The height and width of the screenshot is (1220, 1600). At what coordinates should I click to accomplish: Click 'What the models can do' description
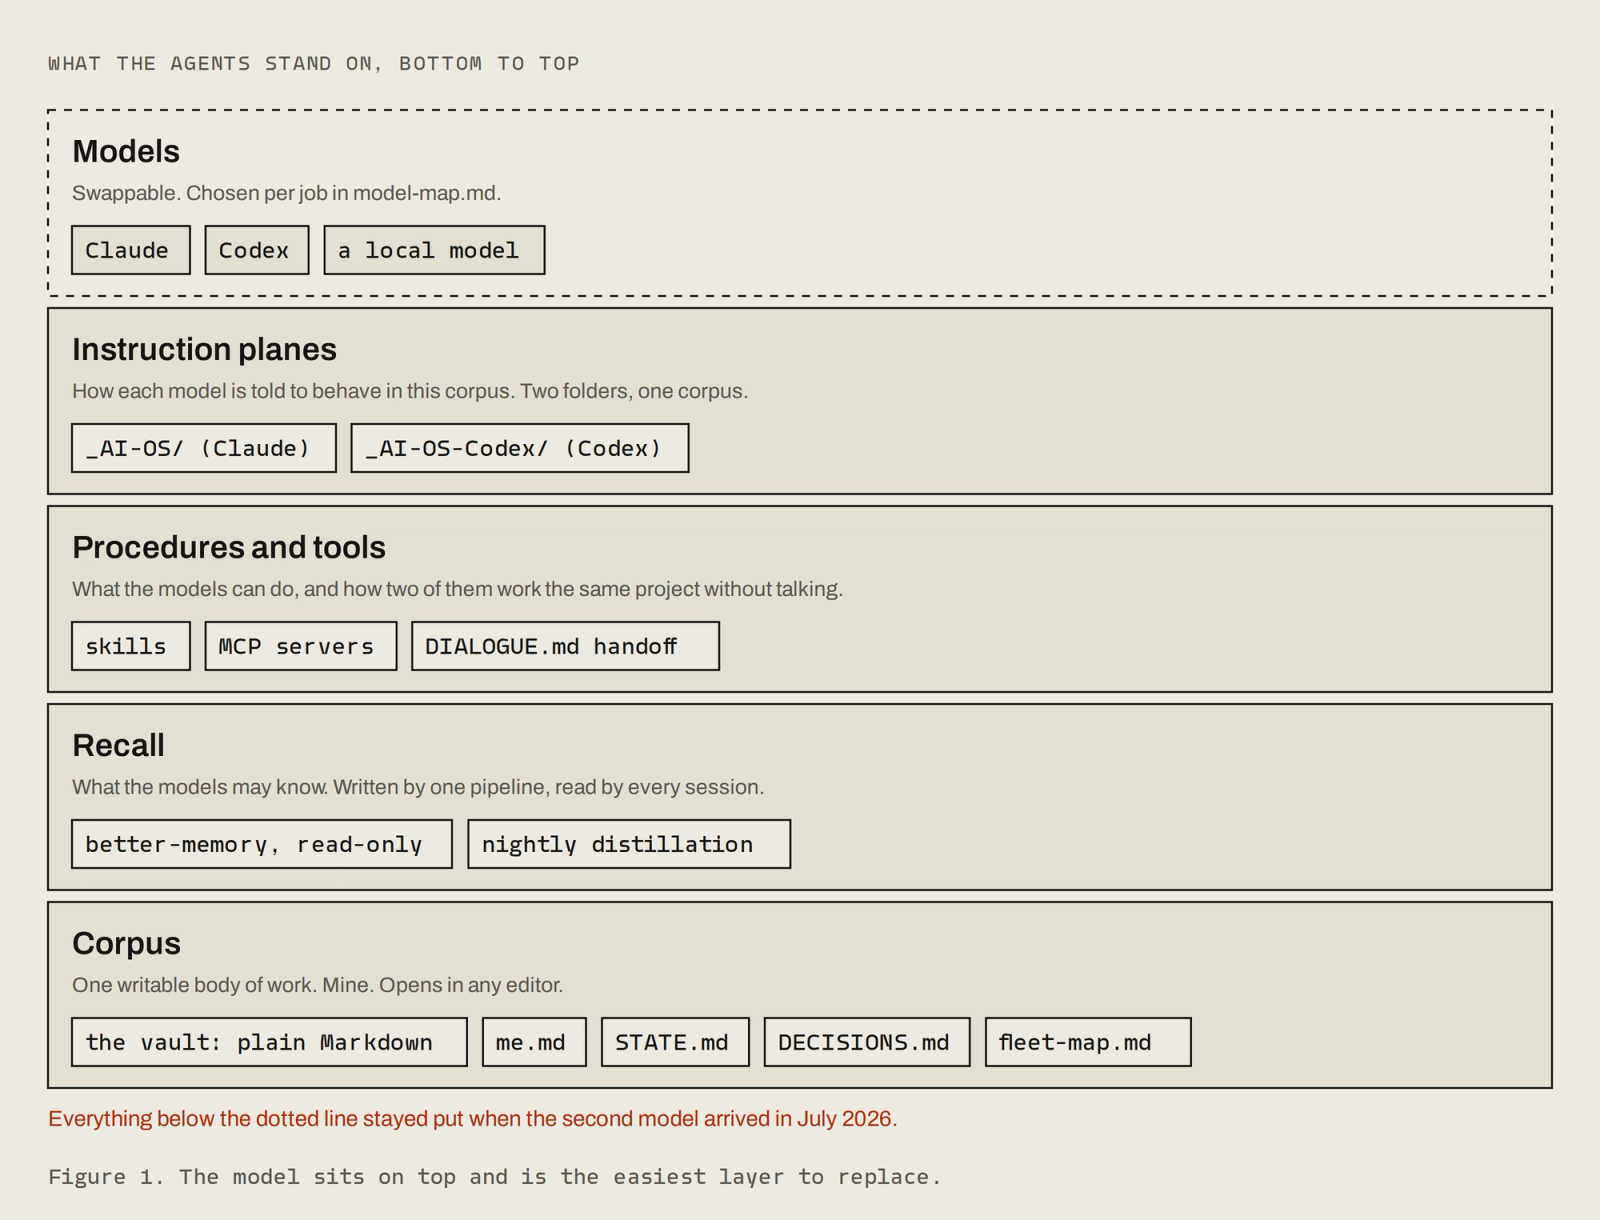tap(457, 589)
